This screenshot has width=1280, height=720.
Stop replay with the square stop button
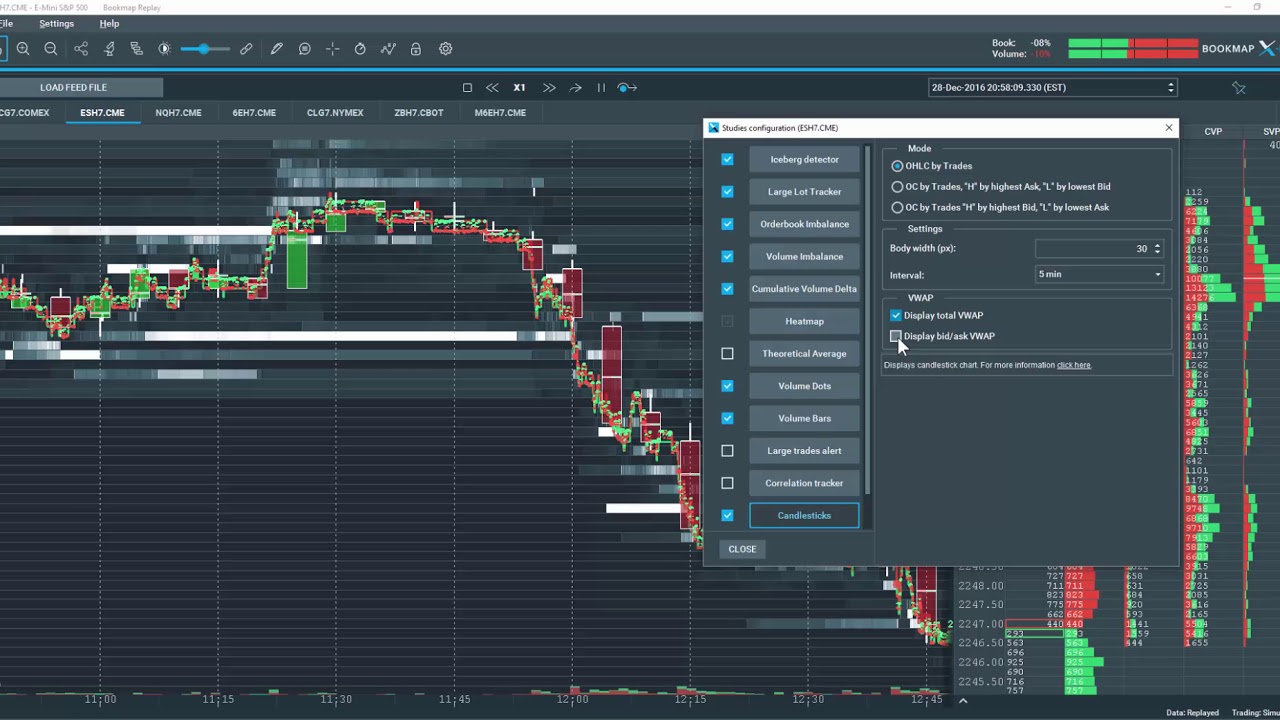click(x=467, y=88)
